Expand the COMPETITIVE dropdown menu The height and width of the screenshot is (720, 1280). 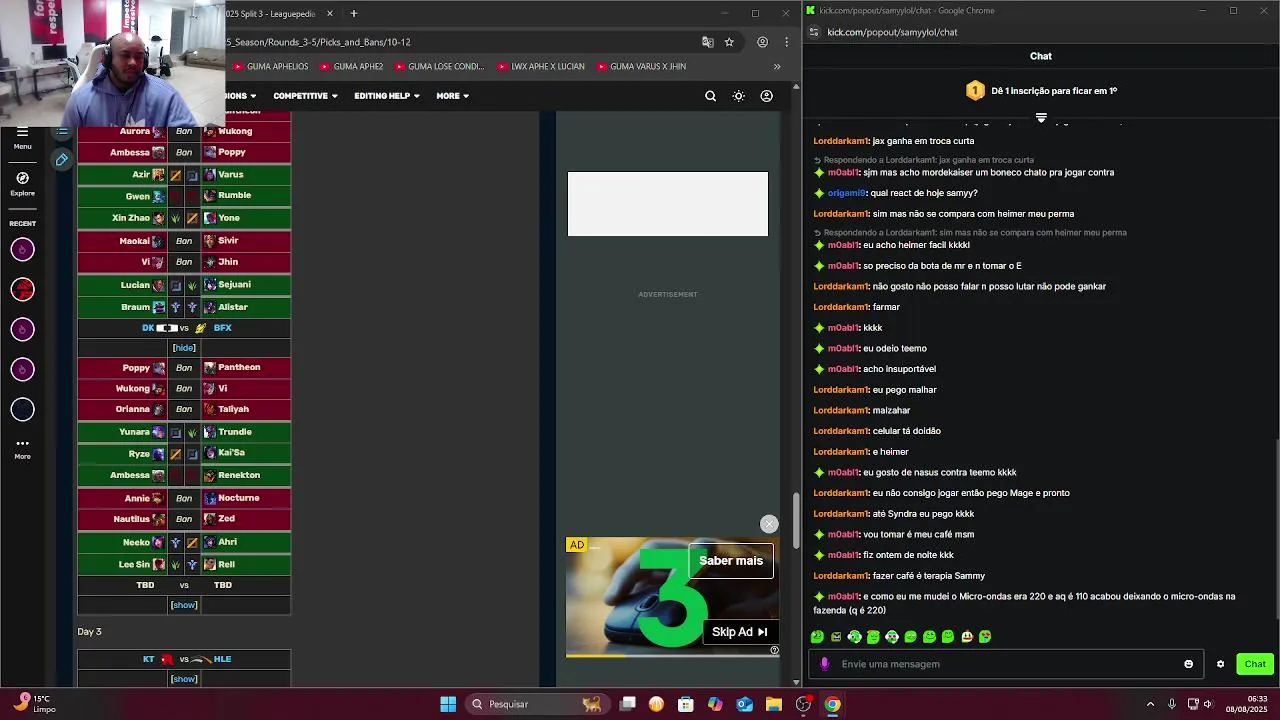(305, 96)
